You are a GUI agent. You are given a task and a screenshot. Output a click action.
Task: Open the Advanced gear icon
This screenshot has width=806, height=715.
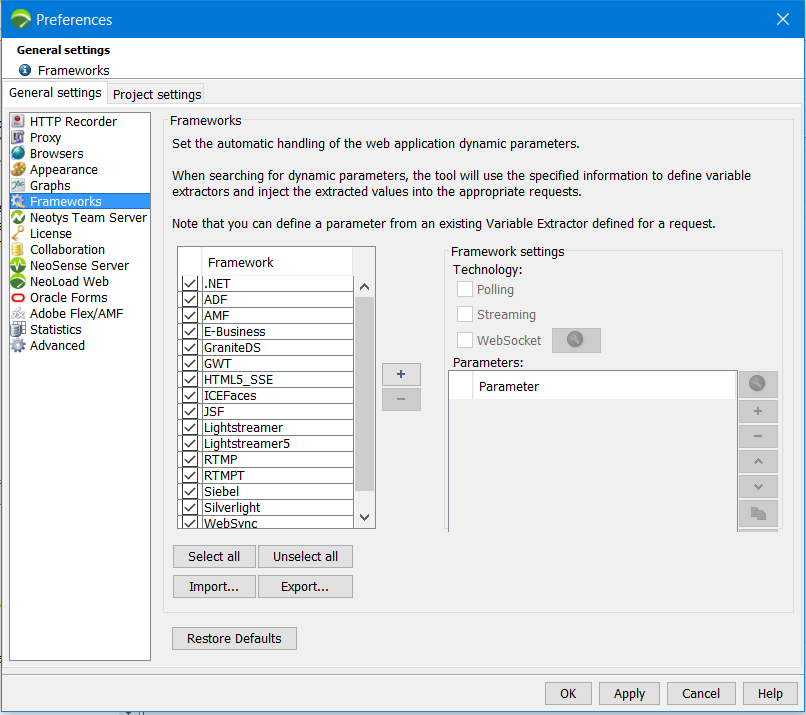(x=18, y=346)
